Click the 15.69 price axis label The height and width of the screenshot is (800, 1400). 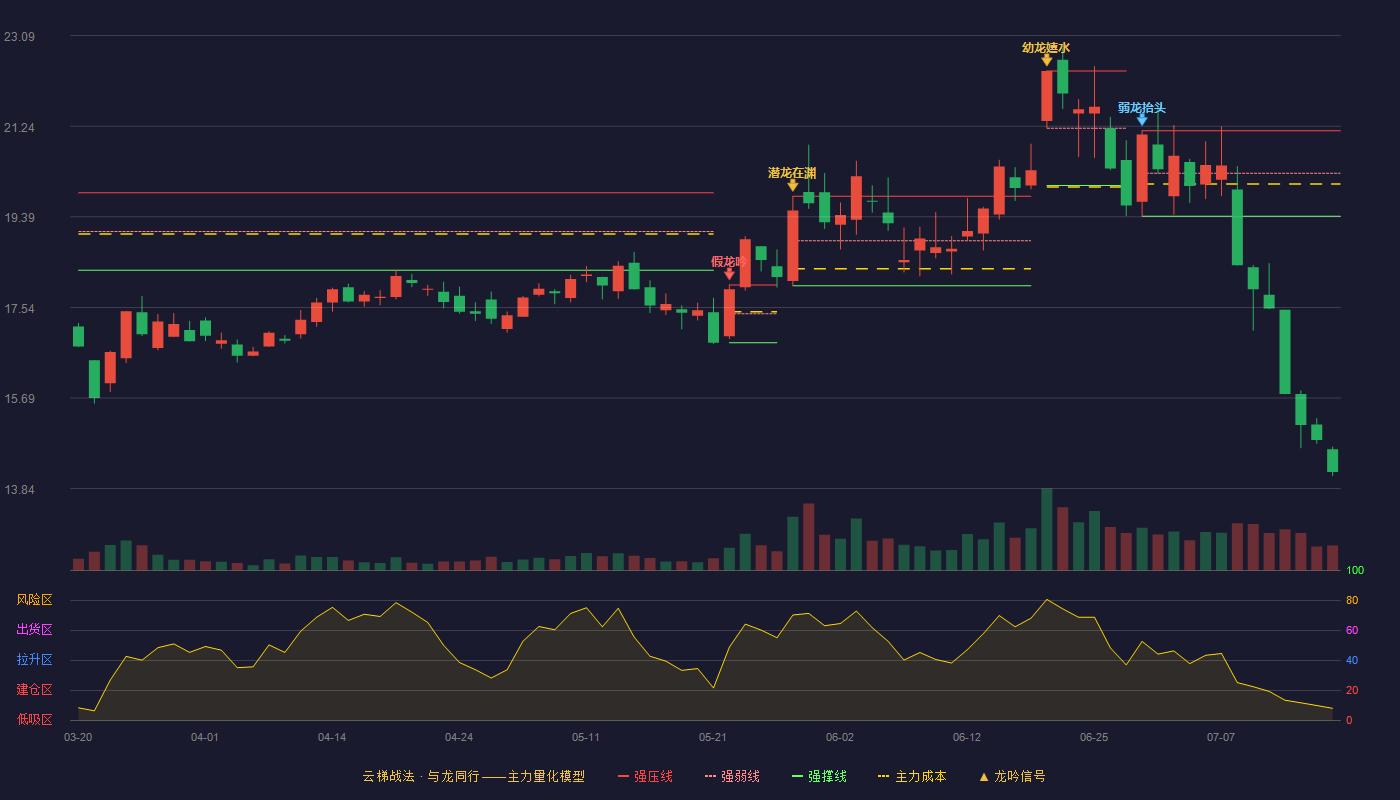[x=19, y=399]
